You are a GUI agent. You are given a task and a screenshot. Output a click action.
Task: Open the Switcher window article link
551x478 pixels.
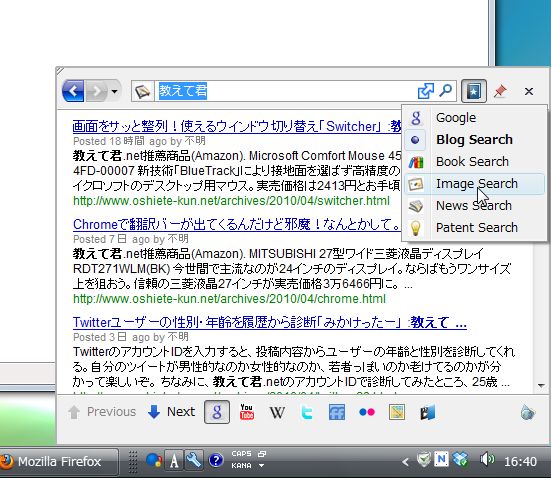pyautogui.click(x=237, y=126)
